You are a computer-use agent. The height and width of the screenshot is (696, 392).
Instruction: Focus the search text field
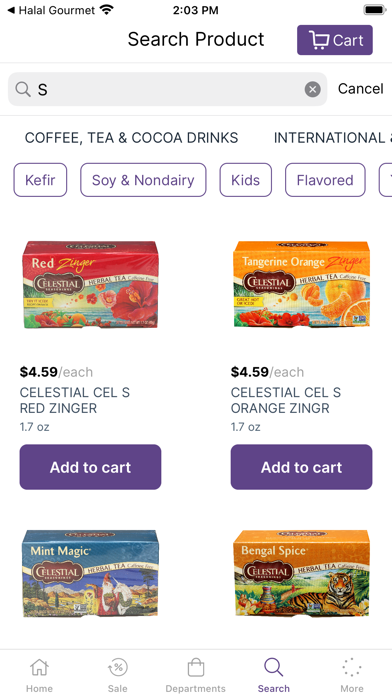(167, 89)
